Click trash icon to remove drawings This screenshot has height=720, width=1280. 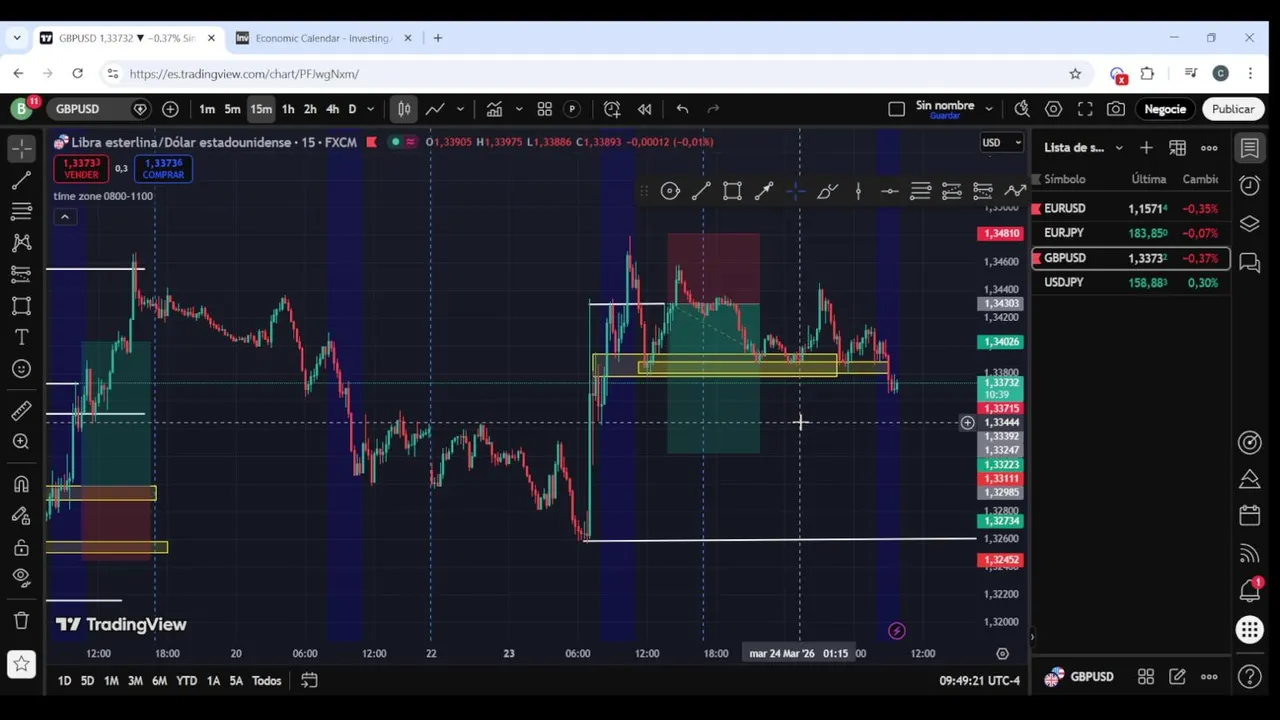(21, 620)
